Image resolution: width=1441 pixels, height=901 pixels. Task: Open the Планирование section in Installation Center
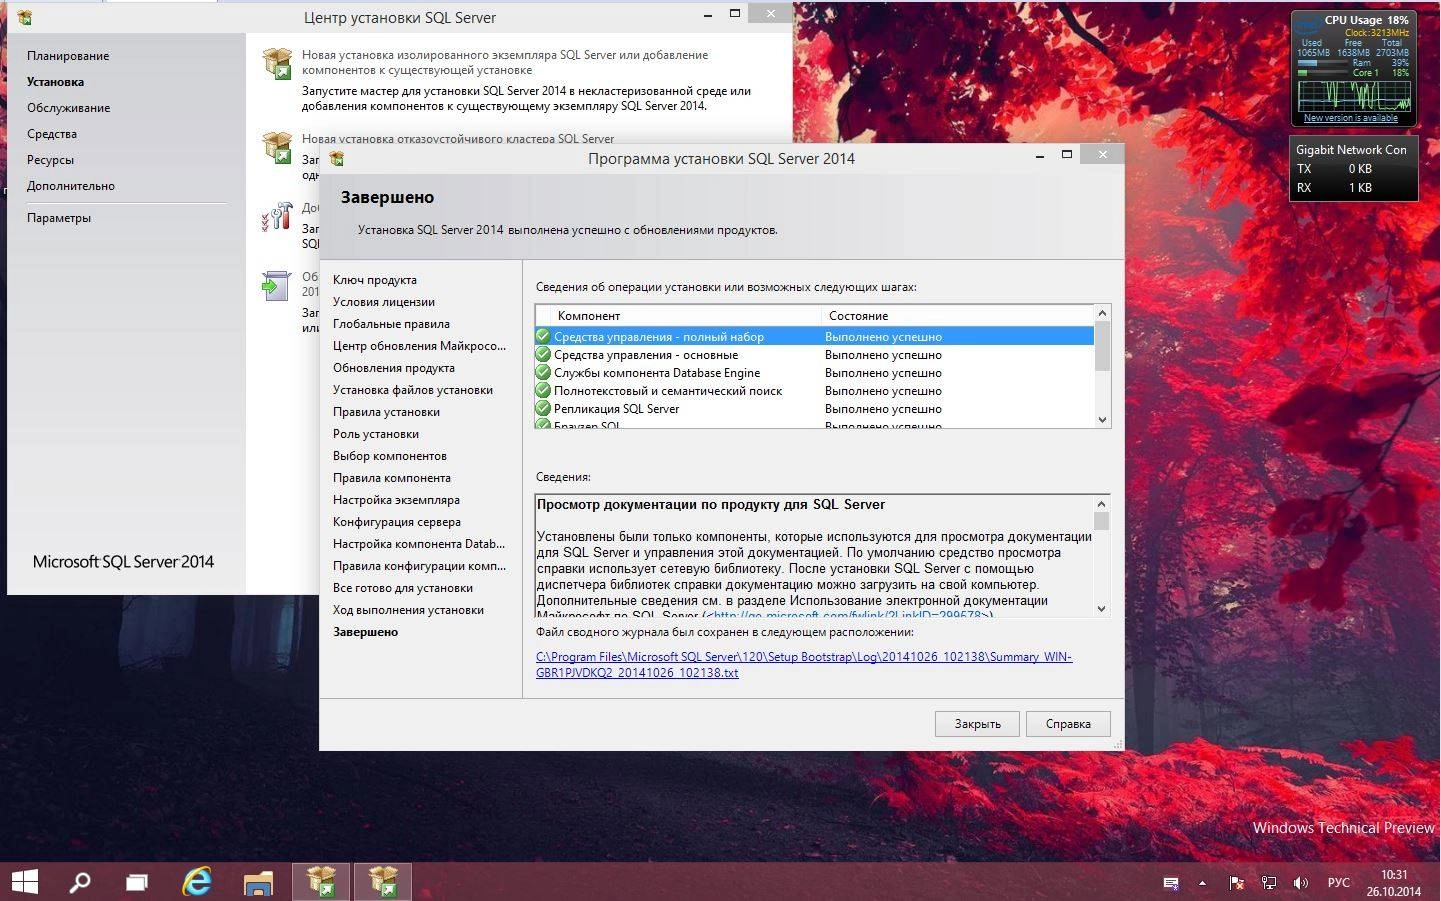[x=68, y=56]
